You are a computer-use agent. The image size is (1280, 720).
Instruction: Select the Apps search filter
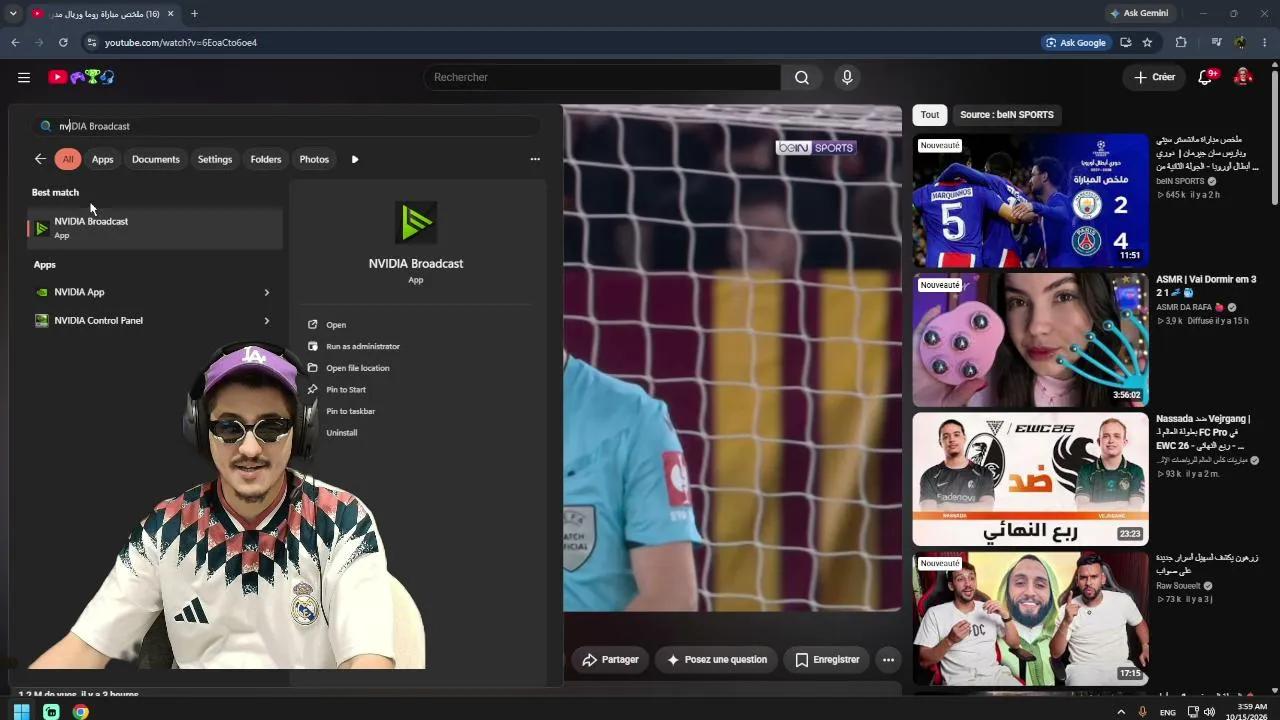tap(103, 159)
